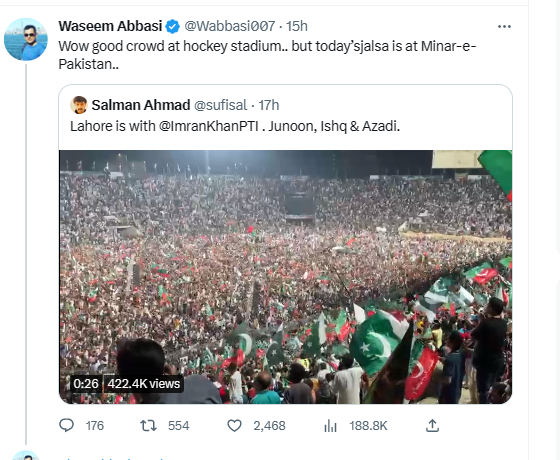Click the Salman Ahmad name in quote
Image resolution: width=560 pixels, height=460 pixels.
pyautogui.click(x=141, y=105)
